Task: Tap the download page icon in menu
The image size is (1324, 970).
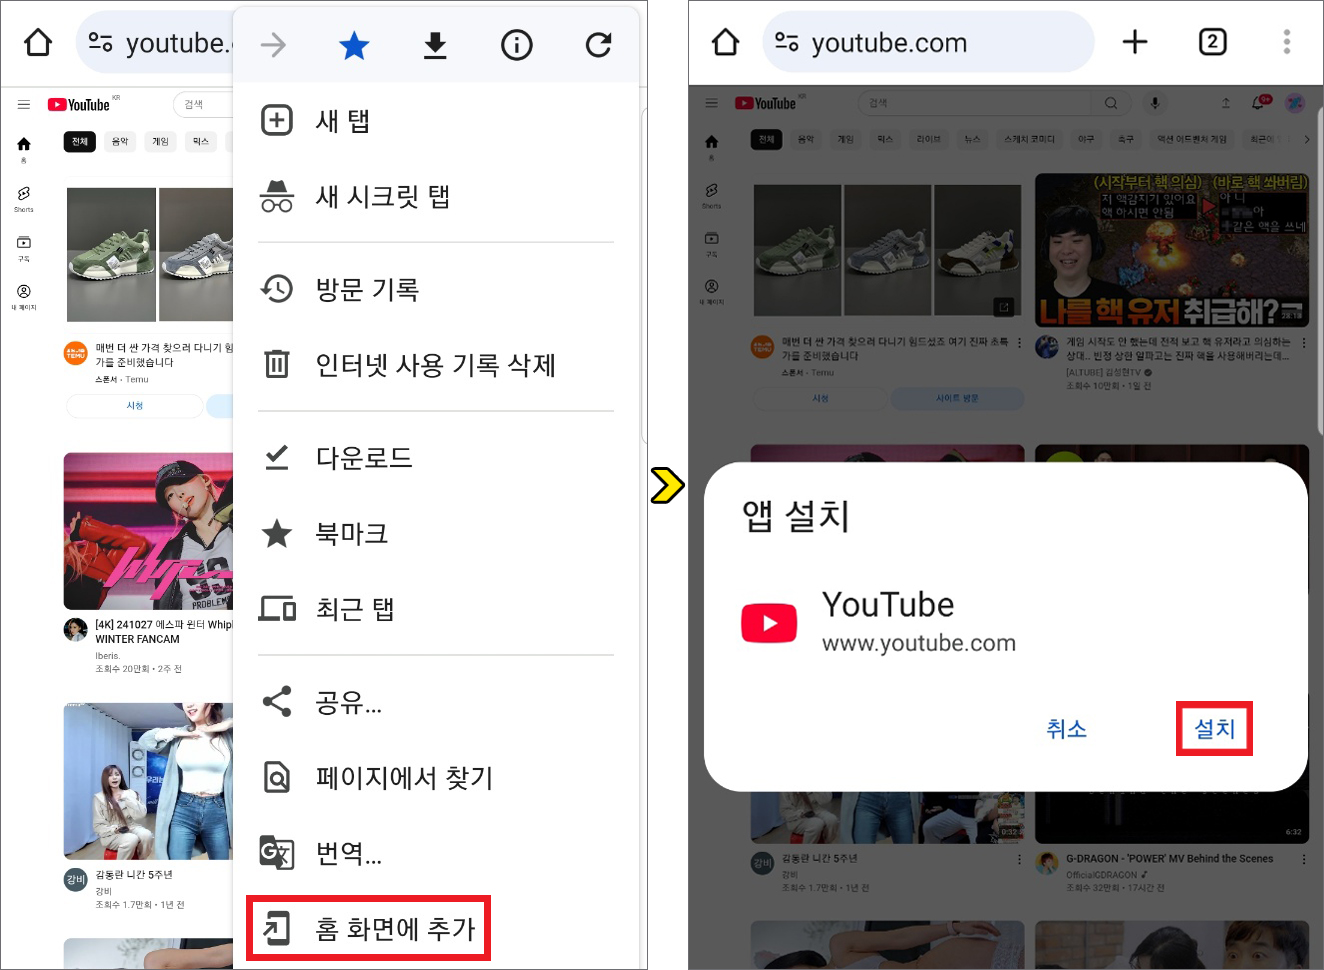Action: [435, 45]
